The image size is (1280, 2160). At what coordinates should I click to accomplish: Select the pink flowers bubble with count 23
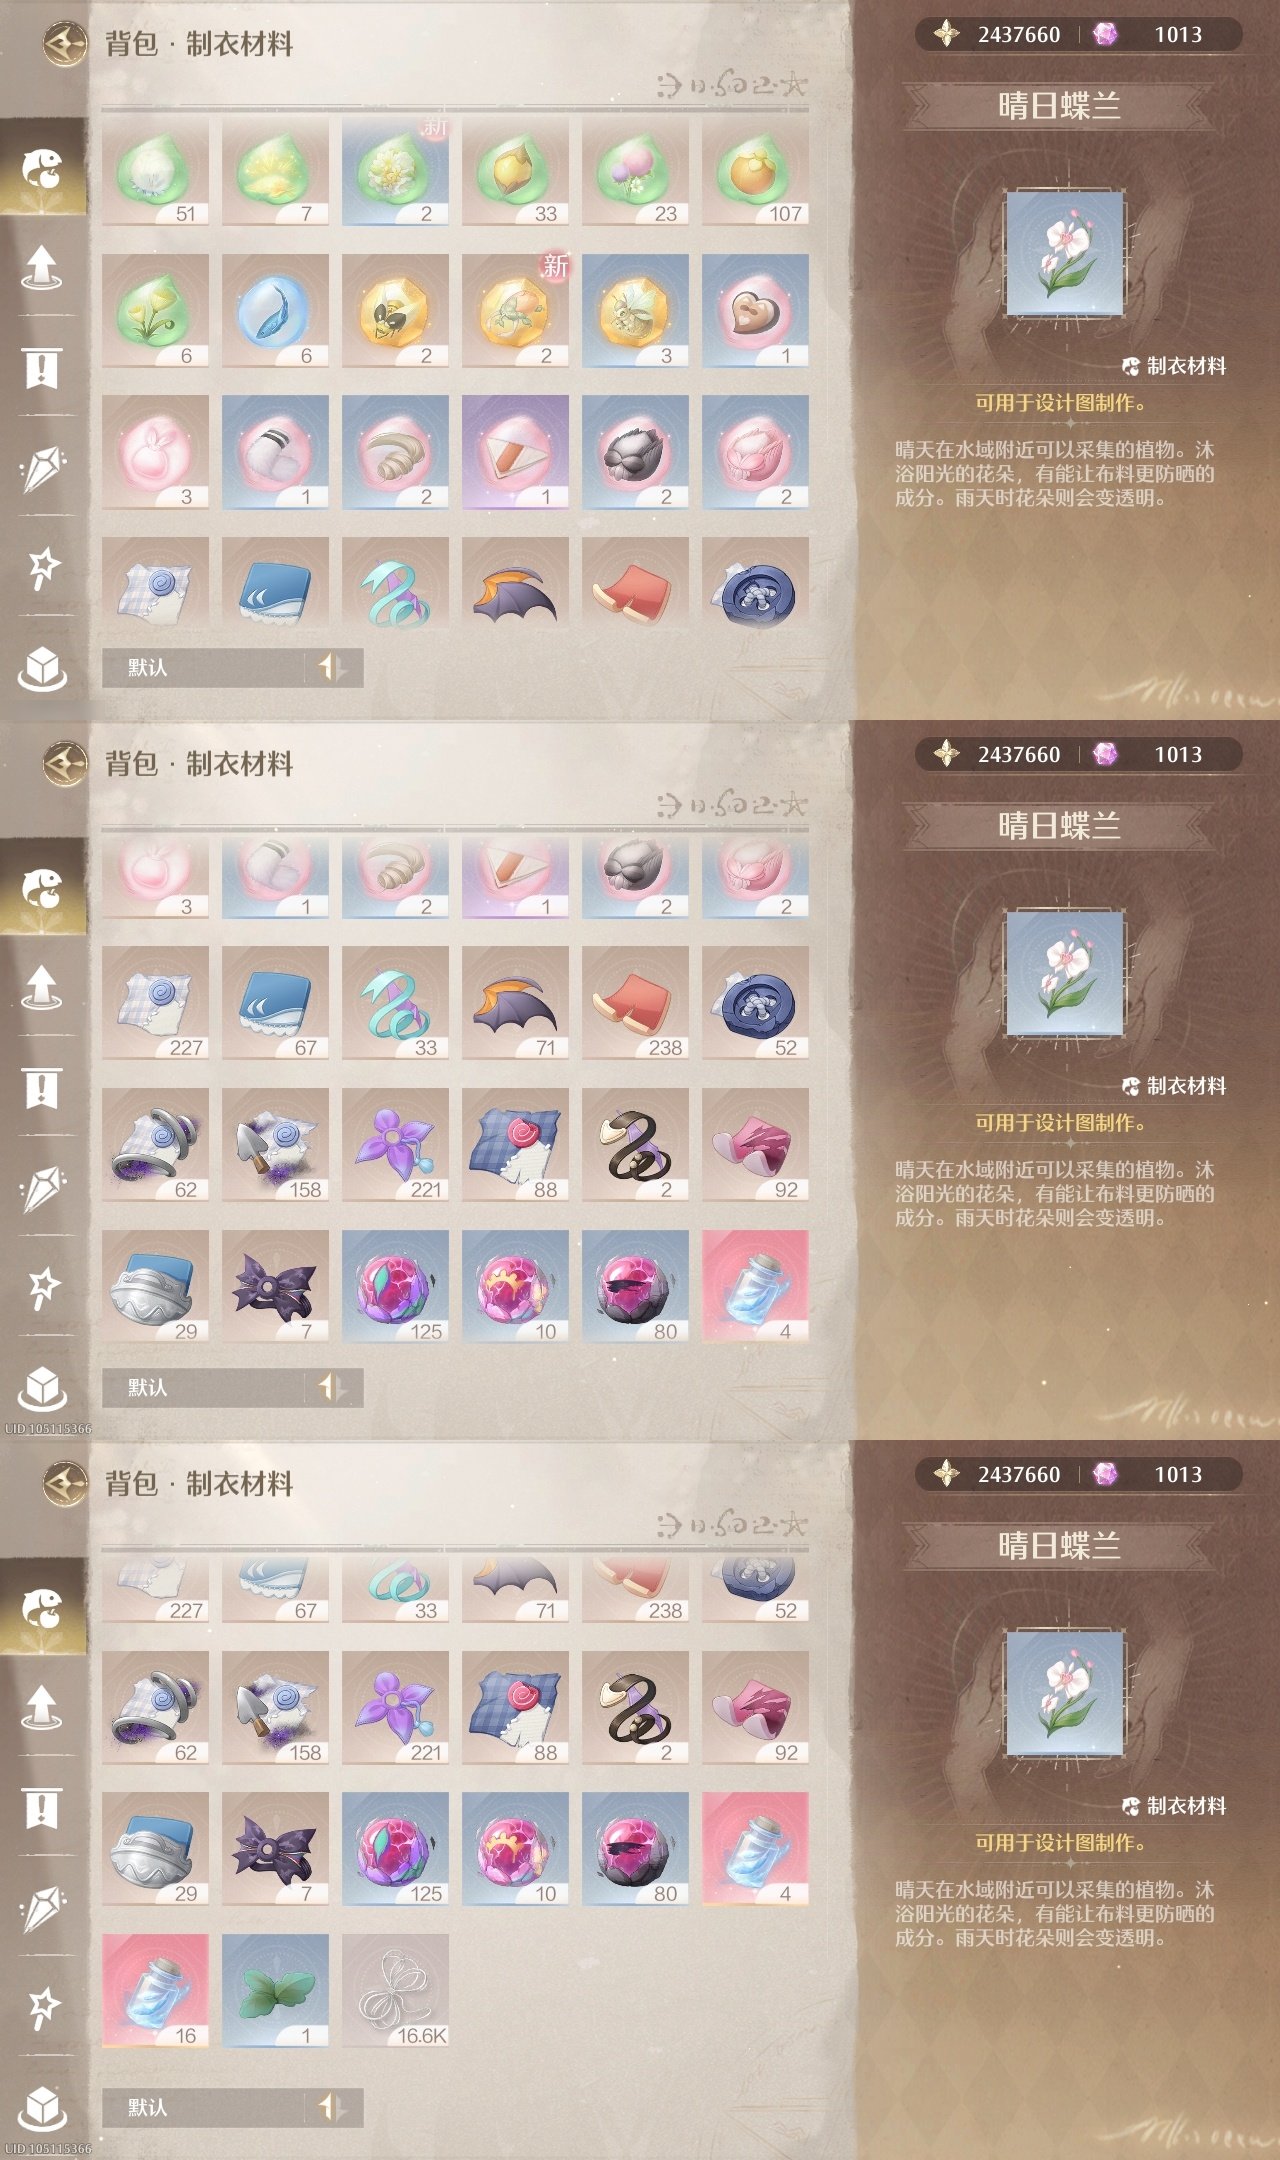[635, 170]
